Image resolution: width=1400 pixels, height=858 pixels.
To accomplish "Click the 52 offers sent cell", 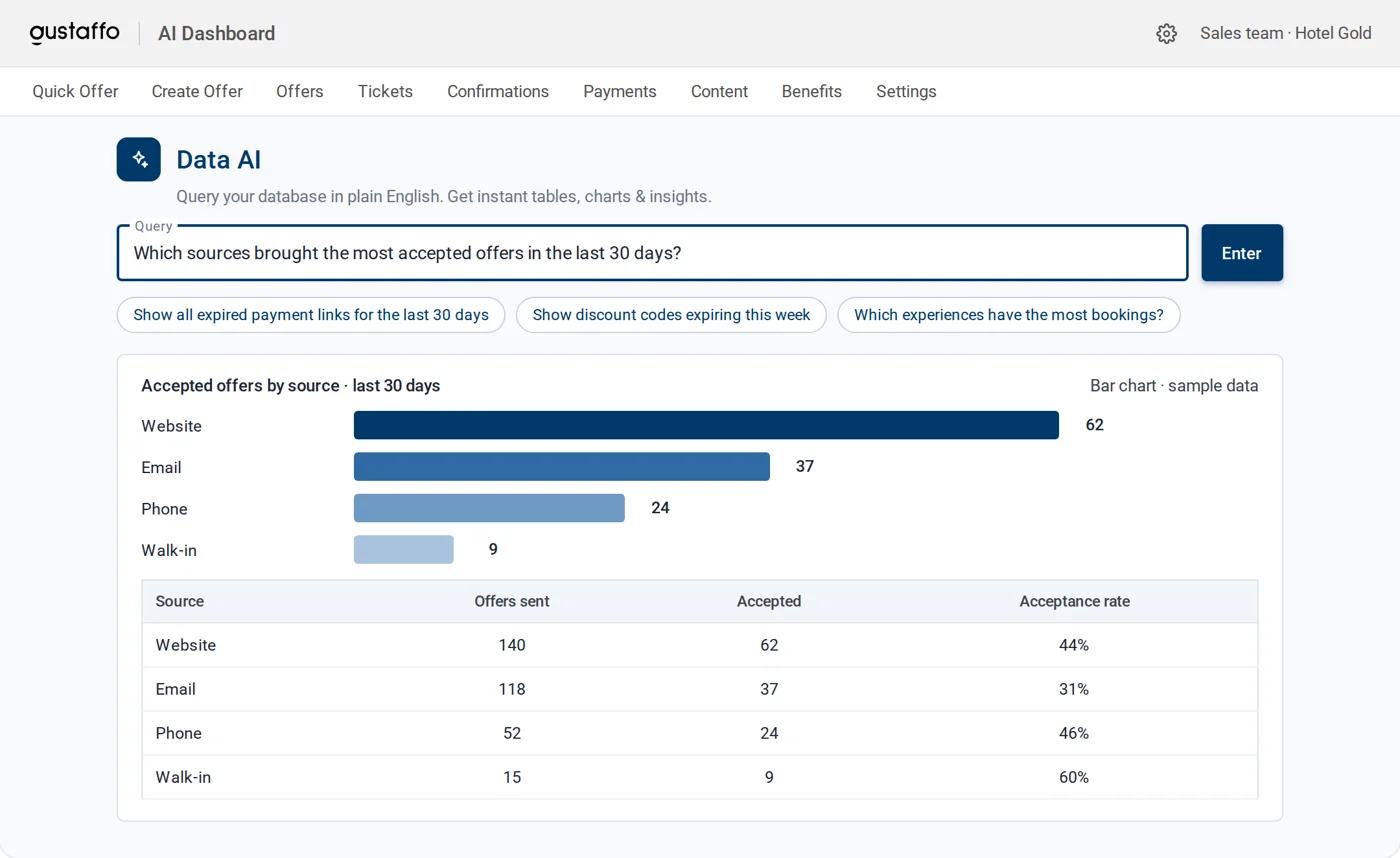I will [512, 733].
